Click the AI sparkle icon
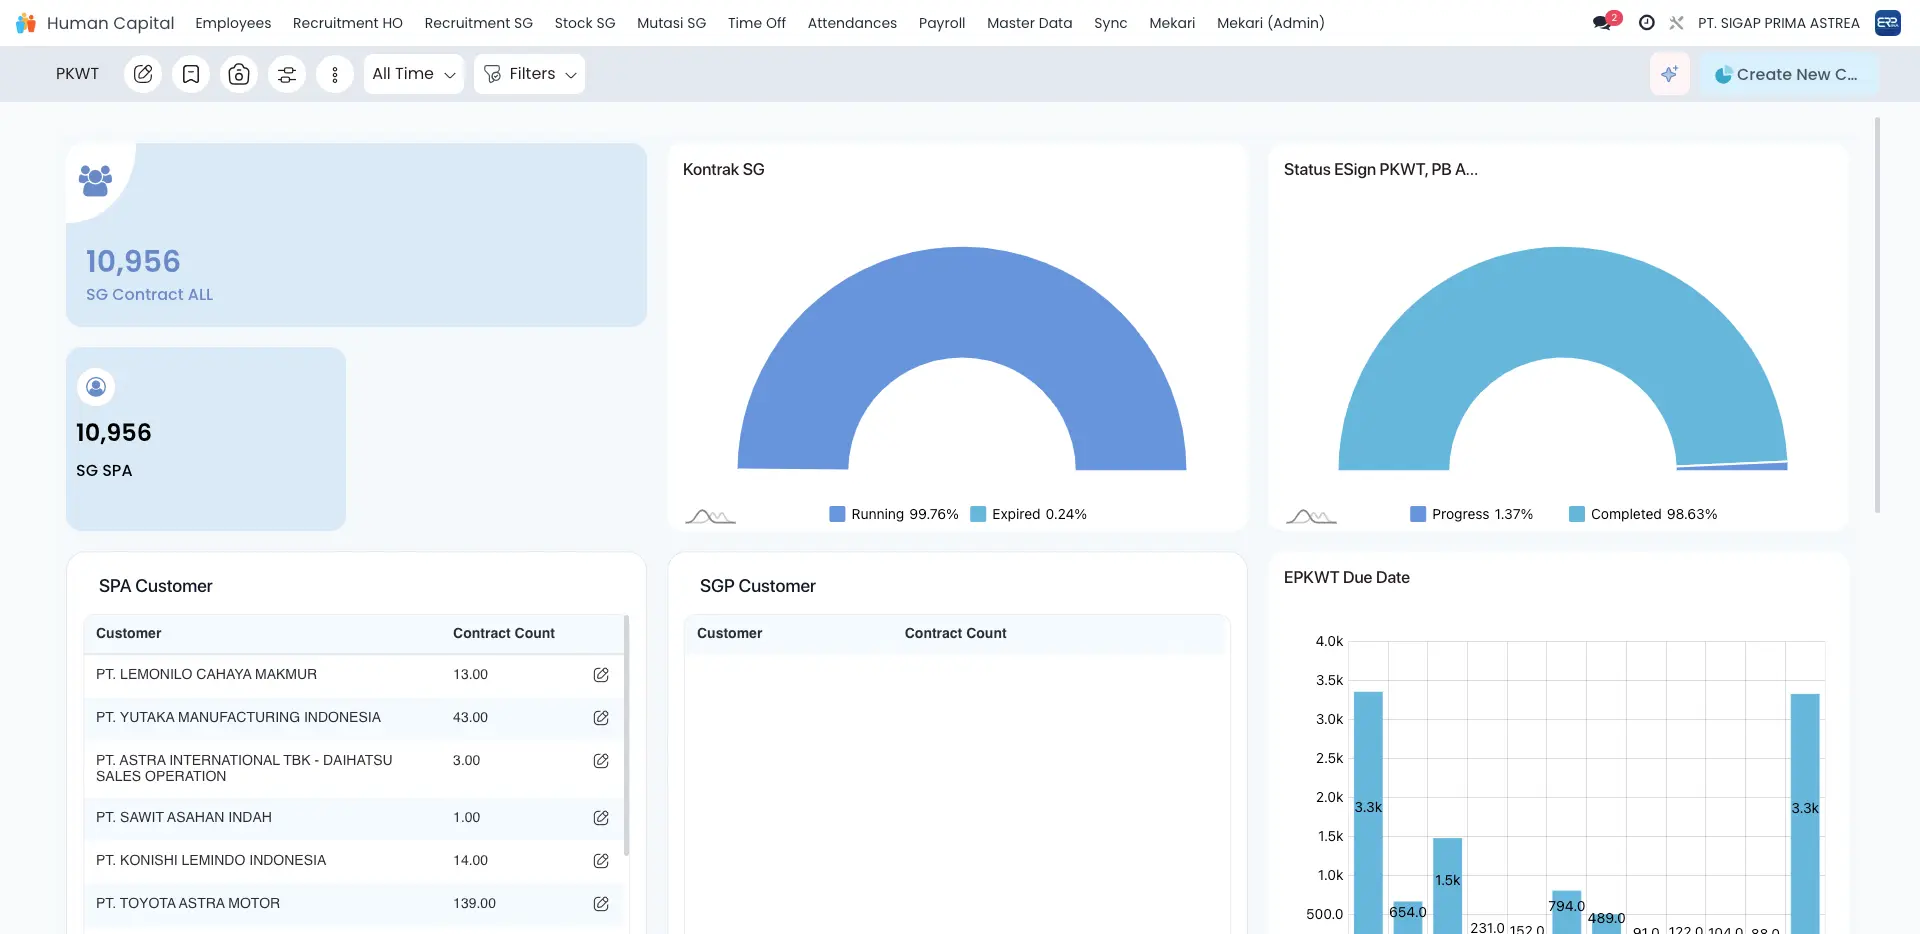Screen dimensions: 1920x934 [1669, 74]
